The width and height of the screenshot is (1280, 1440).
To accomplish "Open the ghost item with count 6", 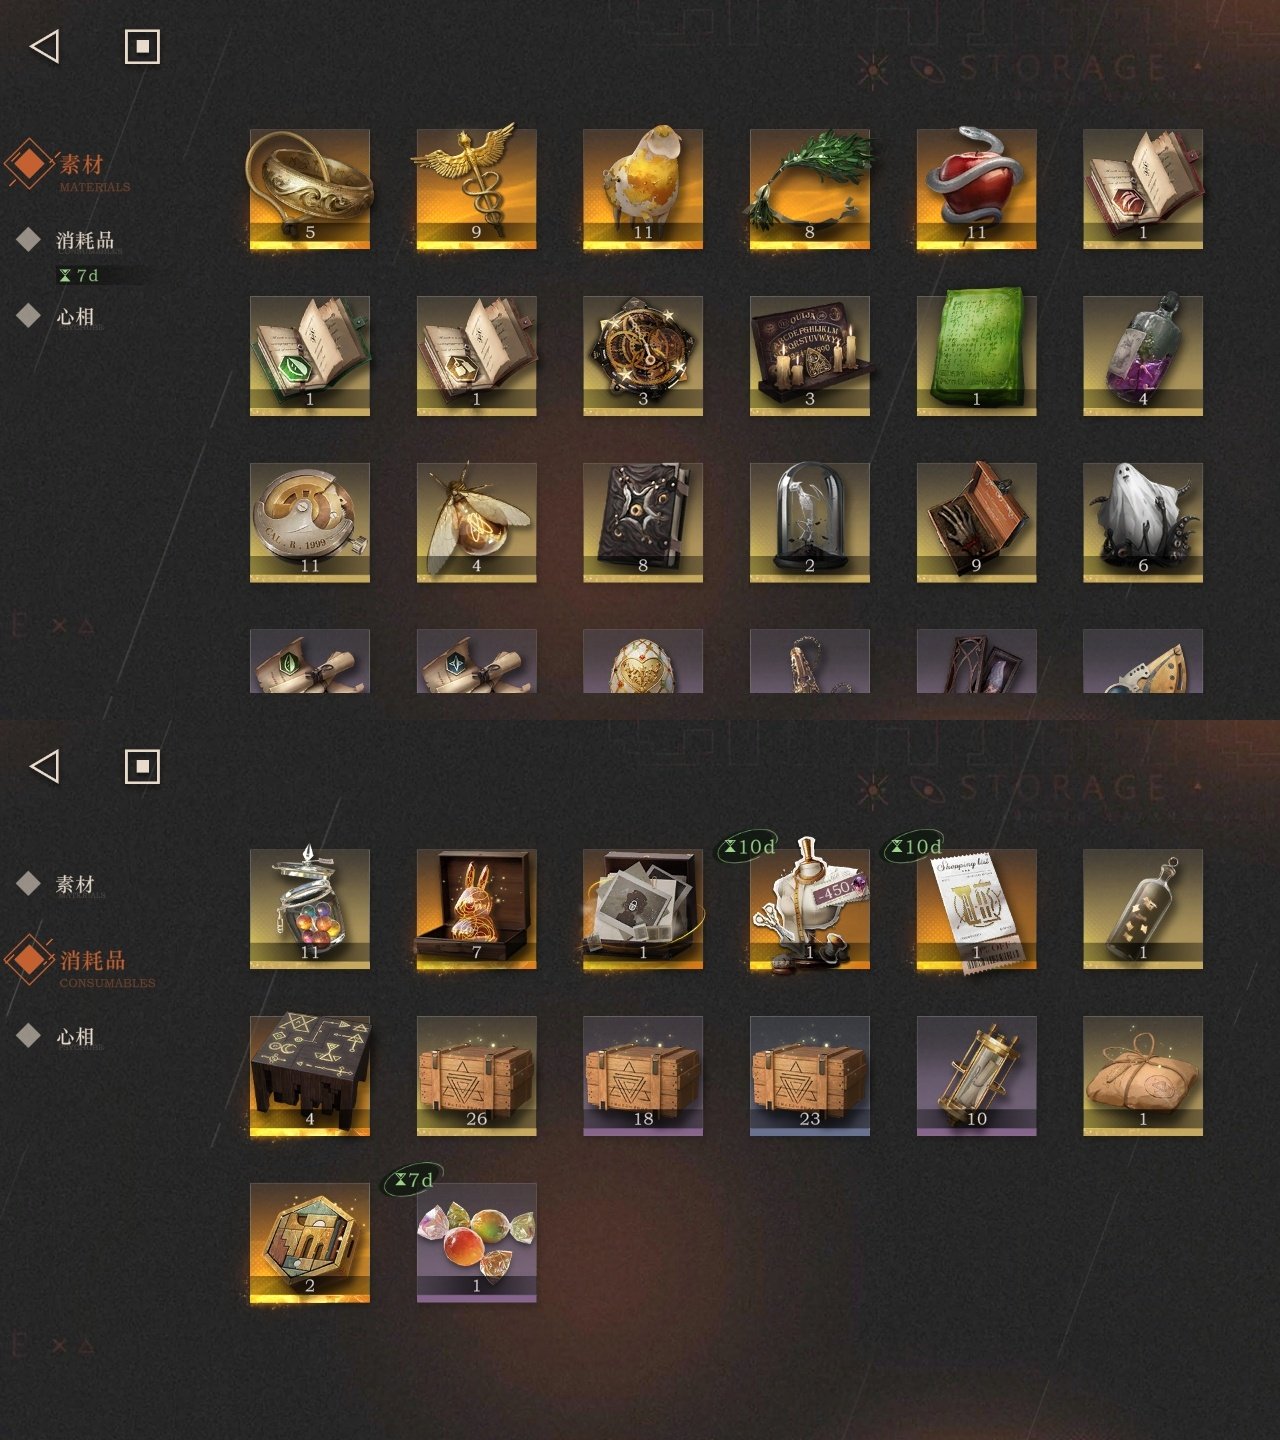I will [x=1143, y=522].
